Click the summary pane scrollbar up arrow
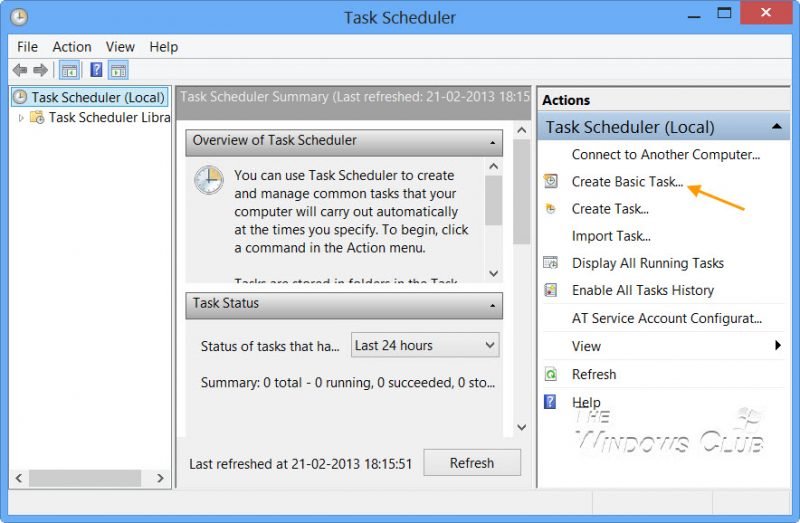Screen dimensions: 800x523 (x=521, y=130)
